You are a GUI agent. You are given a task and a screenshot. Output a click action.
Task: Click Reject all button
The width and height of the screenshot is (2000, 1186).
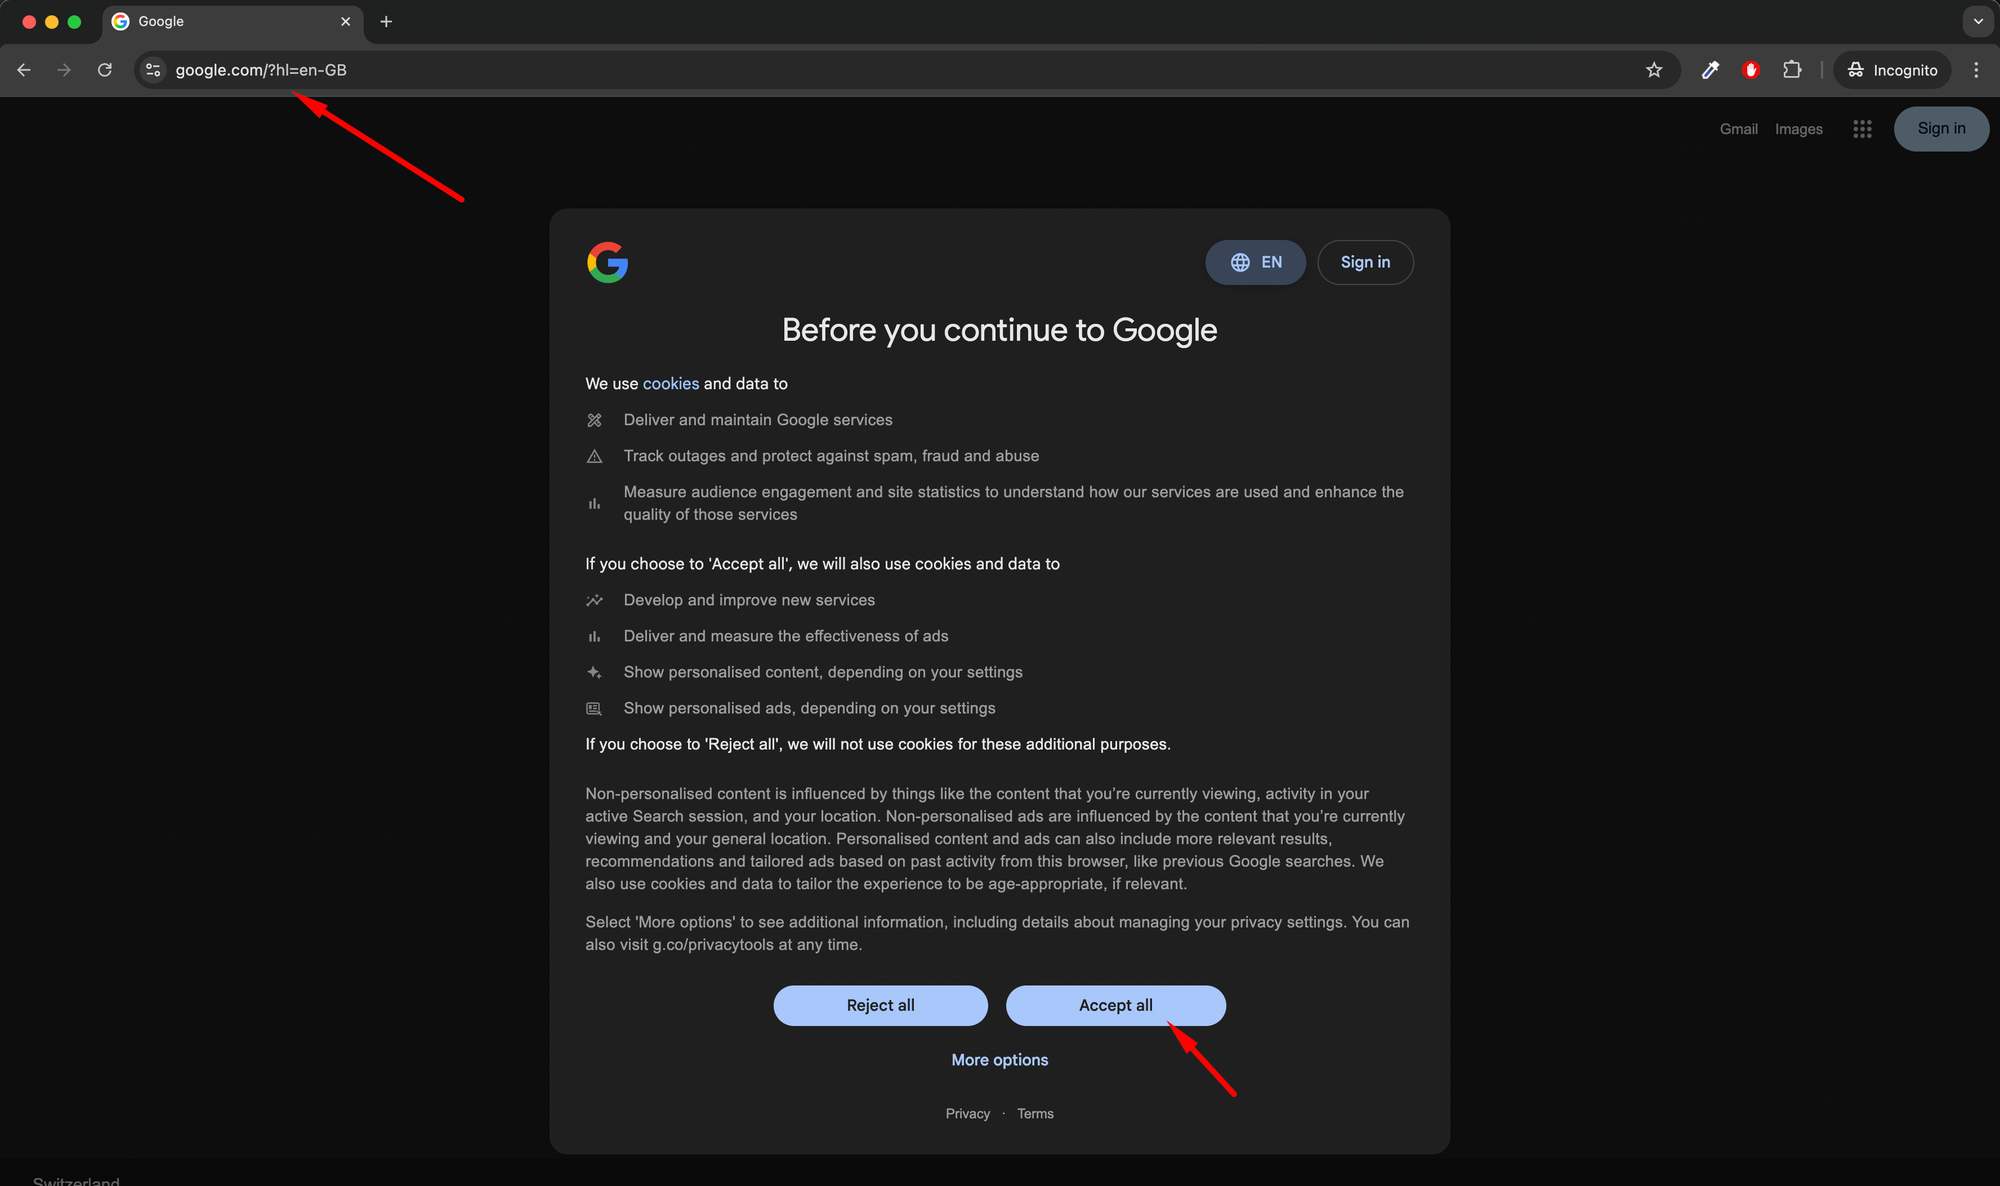pyautogui.click(x=881, y=1005)
